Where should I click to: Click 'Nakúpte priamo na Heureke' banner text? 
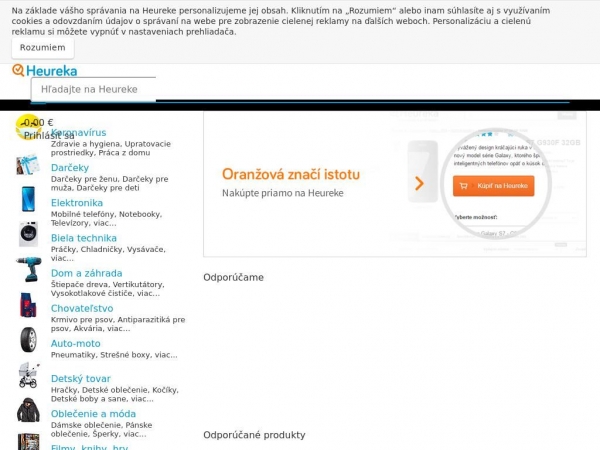(x=283, y=193)
